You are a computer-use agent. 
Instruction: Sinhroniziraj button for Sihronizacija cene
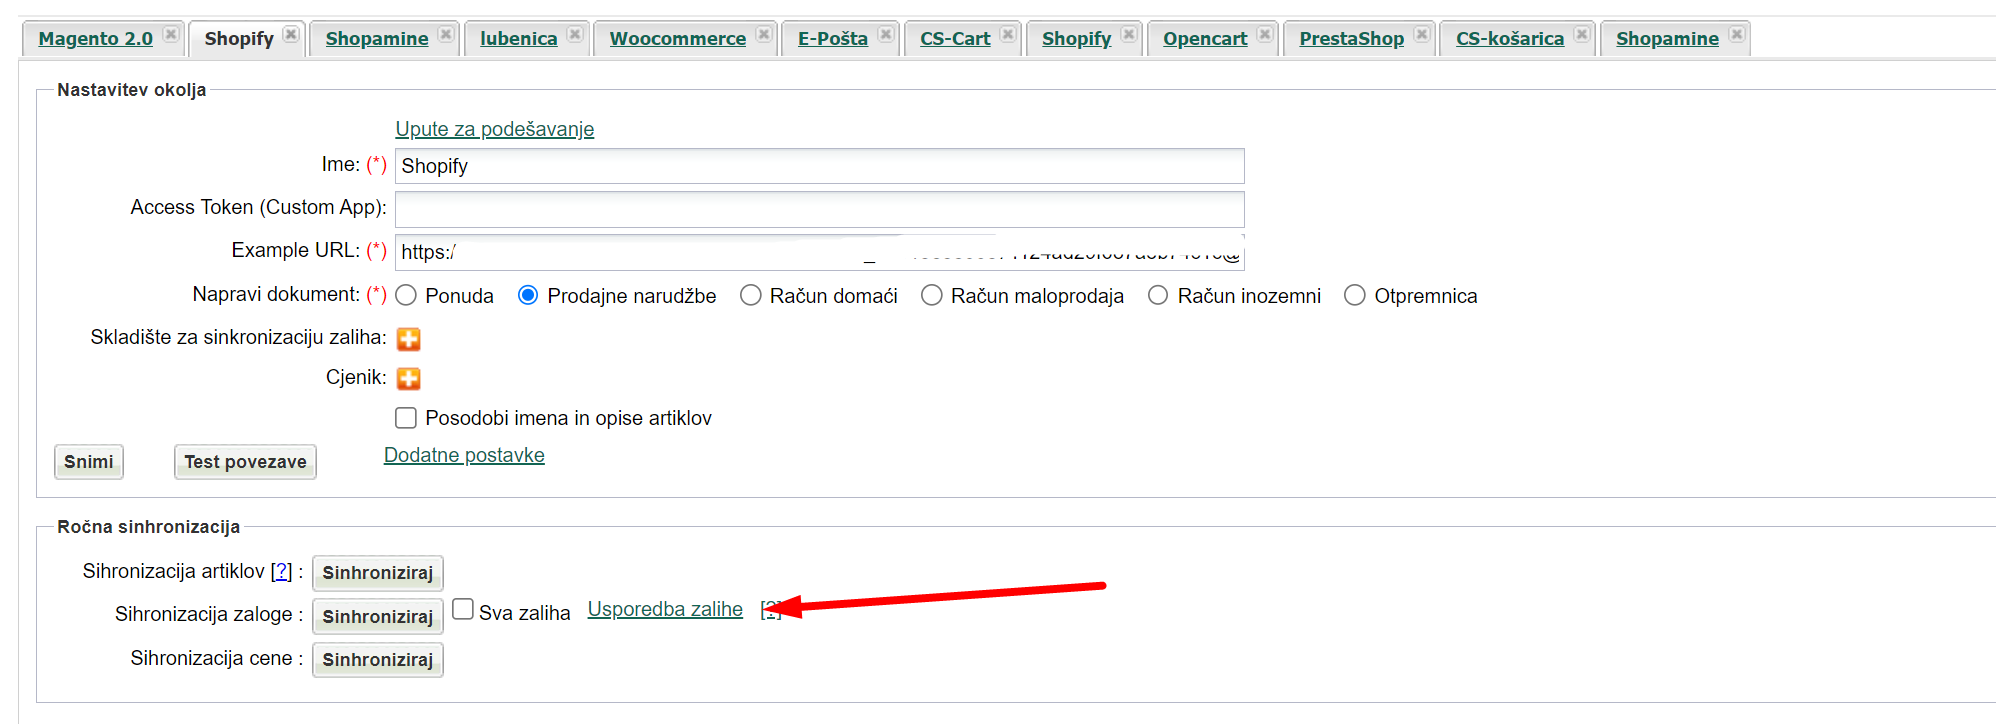pos(378,660)
